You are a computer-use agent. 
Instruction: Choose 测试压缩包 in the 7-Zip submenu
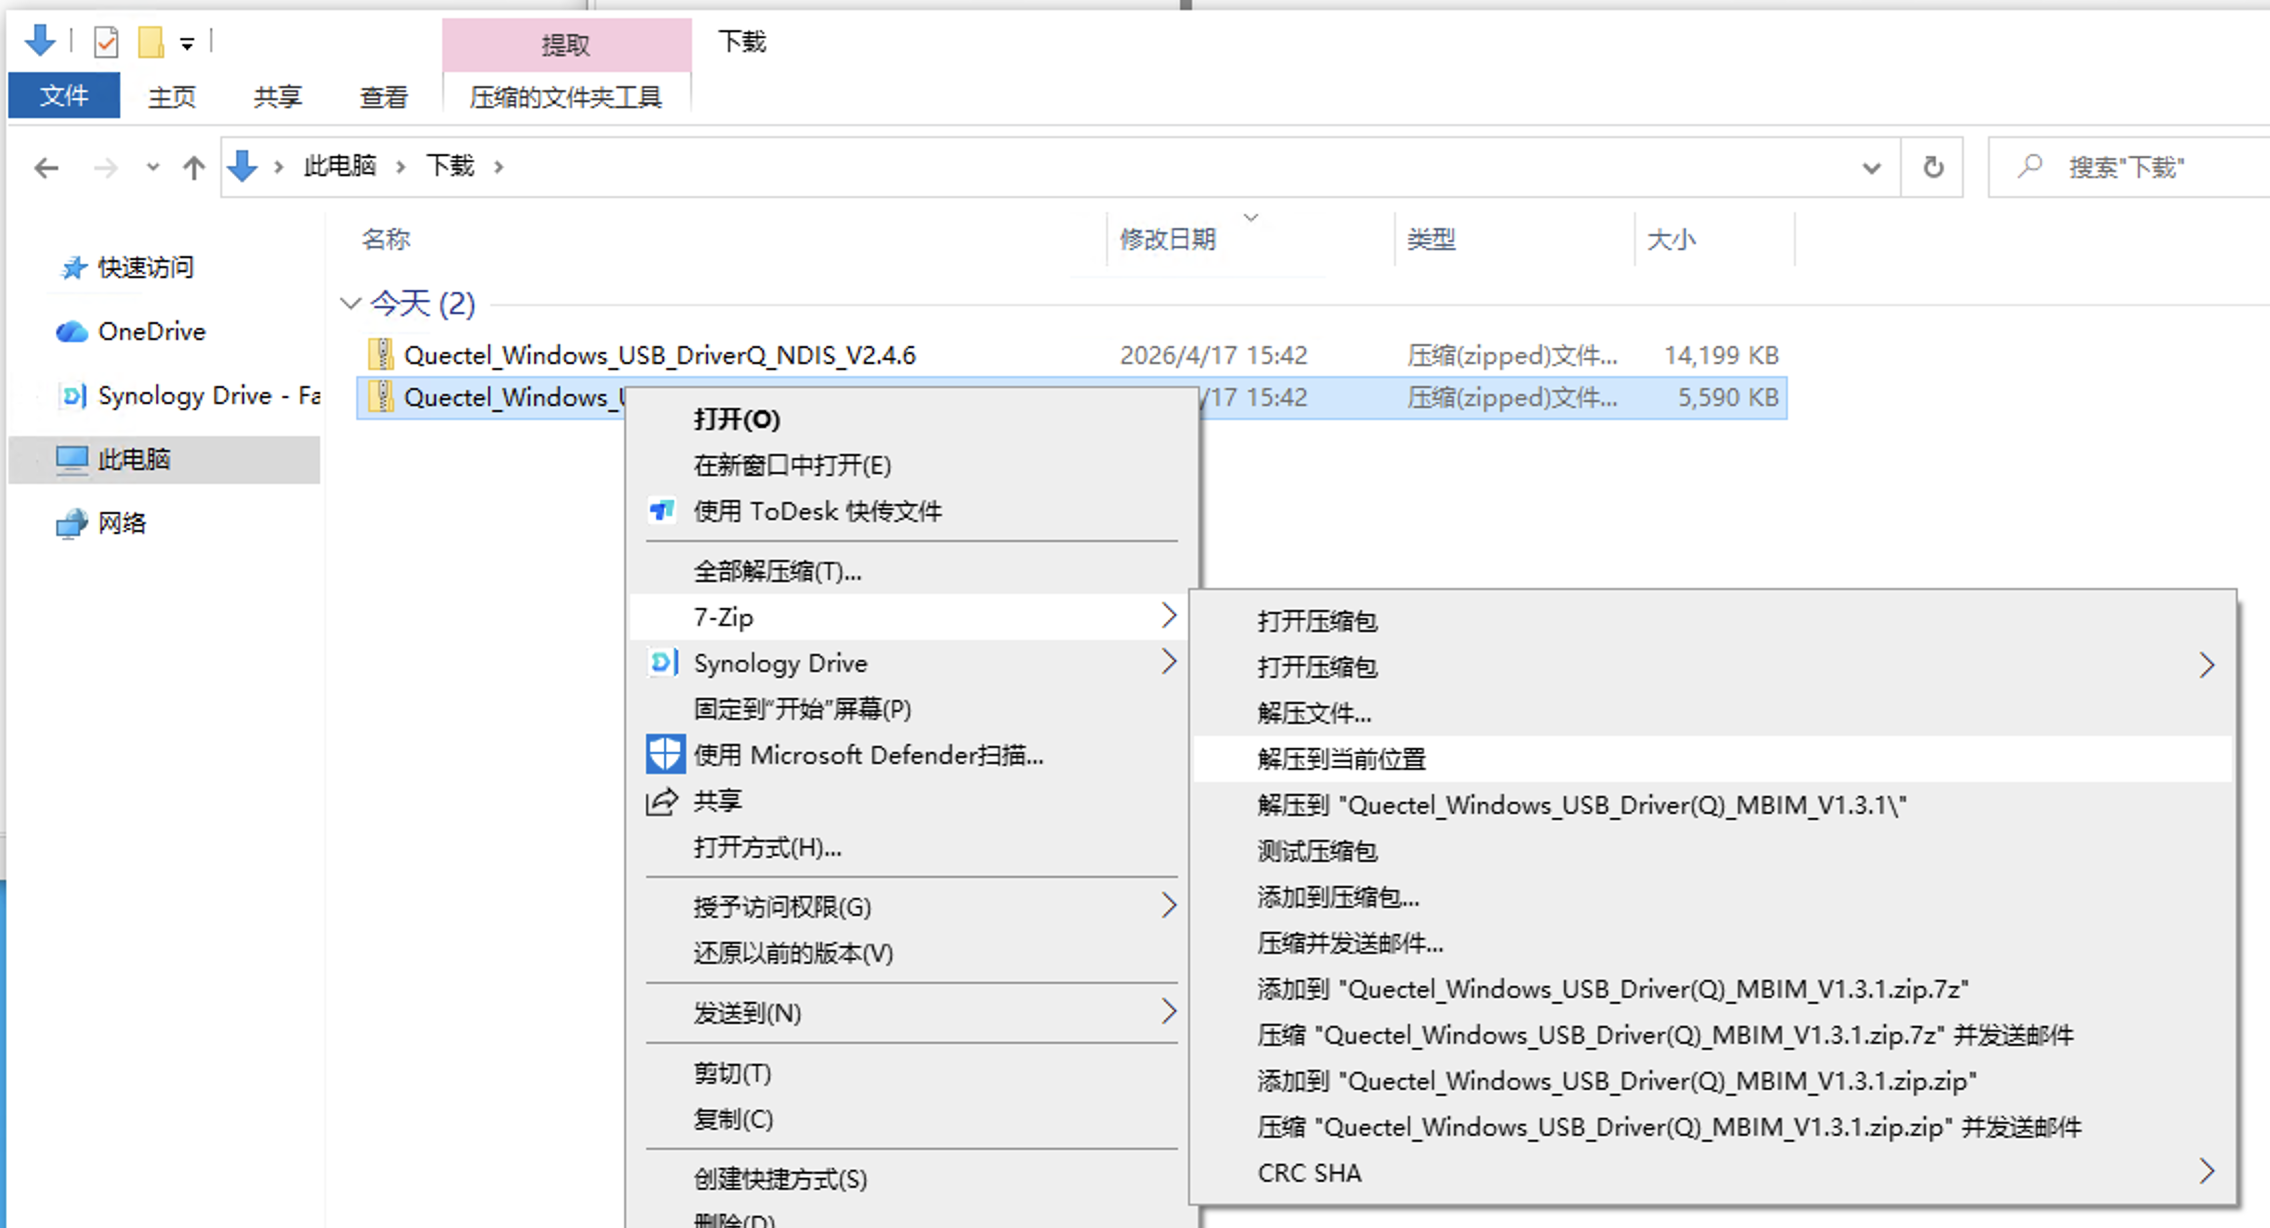point(1317,851)
